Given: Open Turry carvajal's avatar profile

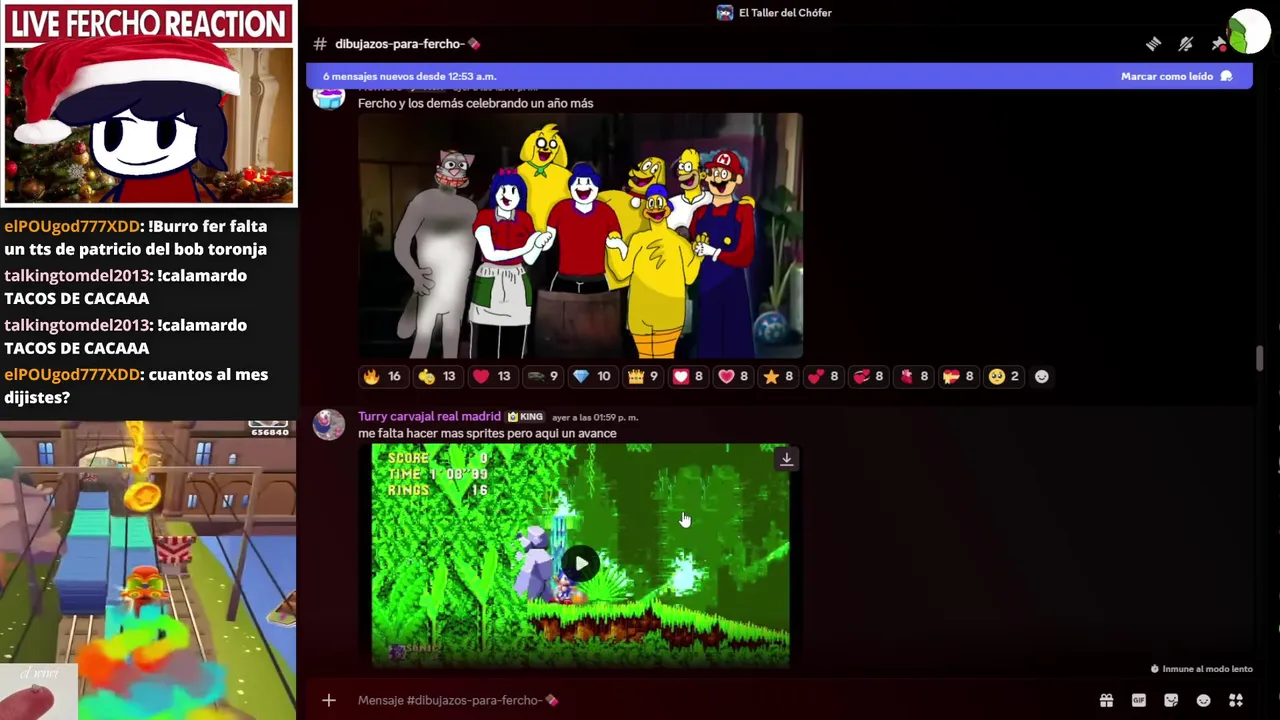Looking at the screenshot, I should 329,425.
